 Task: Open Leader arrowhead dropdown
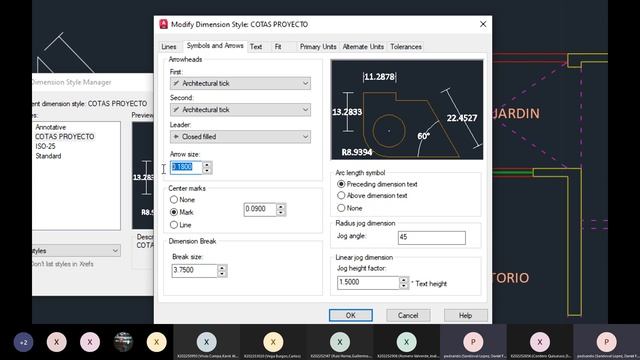coord(240,137)
